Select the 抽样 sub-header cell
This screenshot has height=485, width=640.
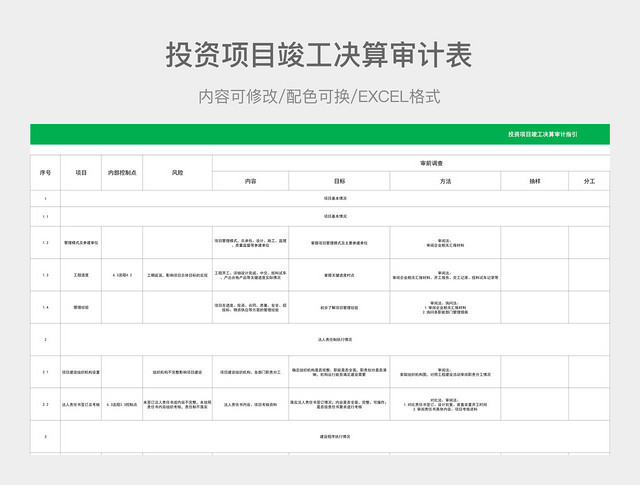coord(535,181)
